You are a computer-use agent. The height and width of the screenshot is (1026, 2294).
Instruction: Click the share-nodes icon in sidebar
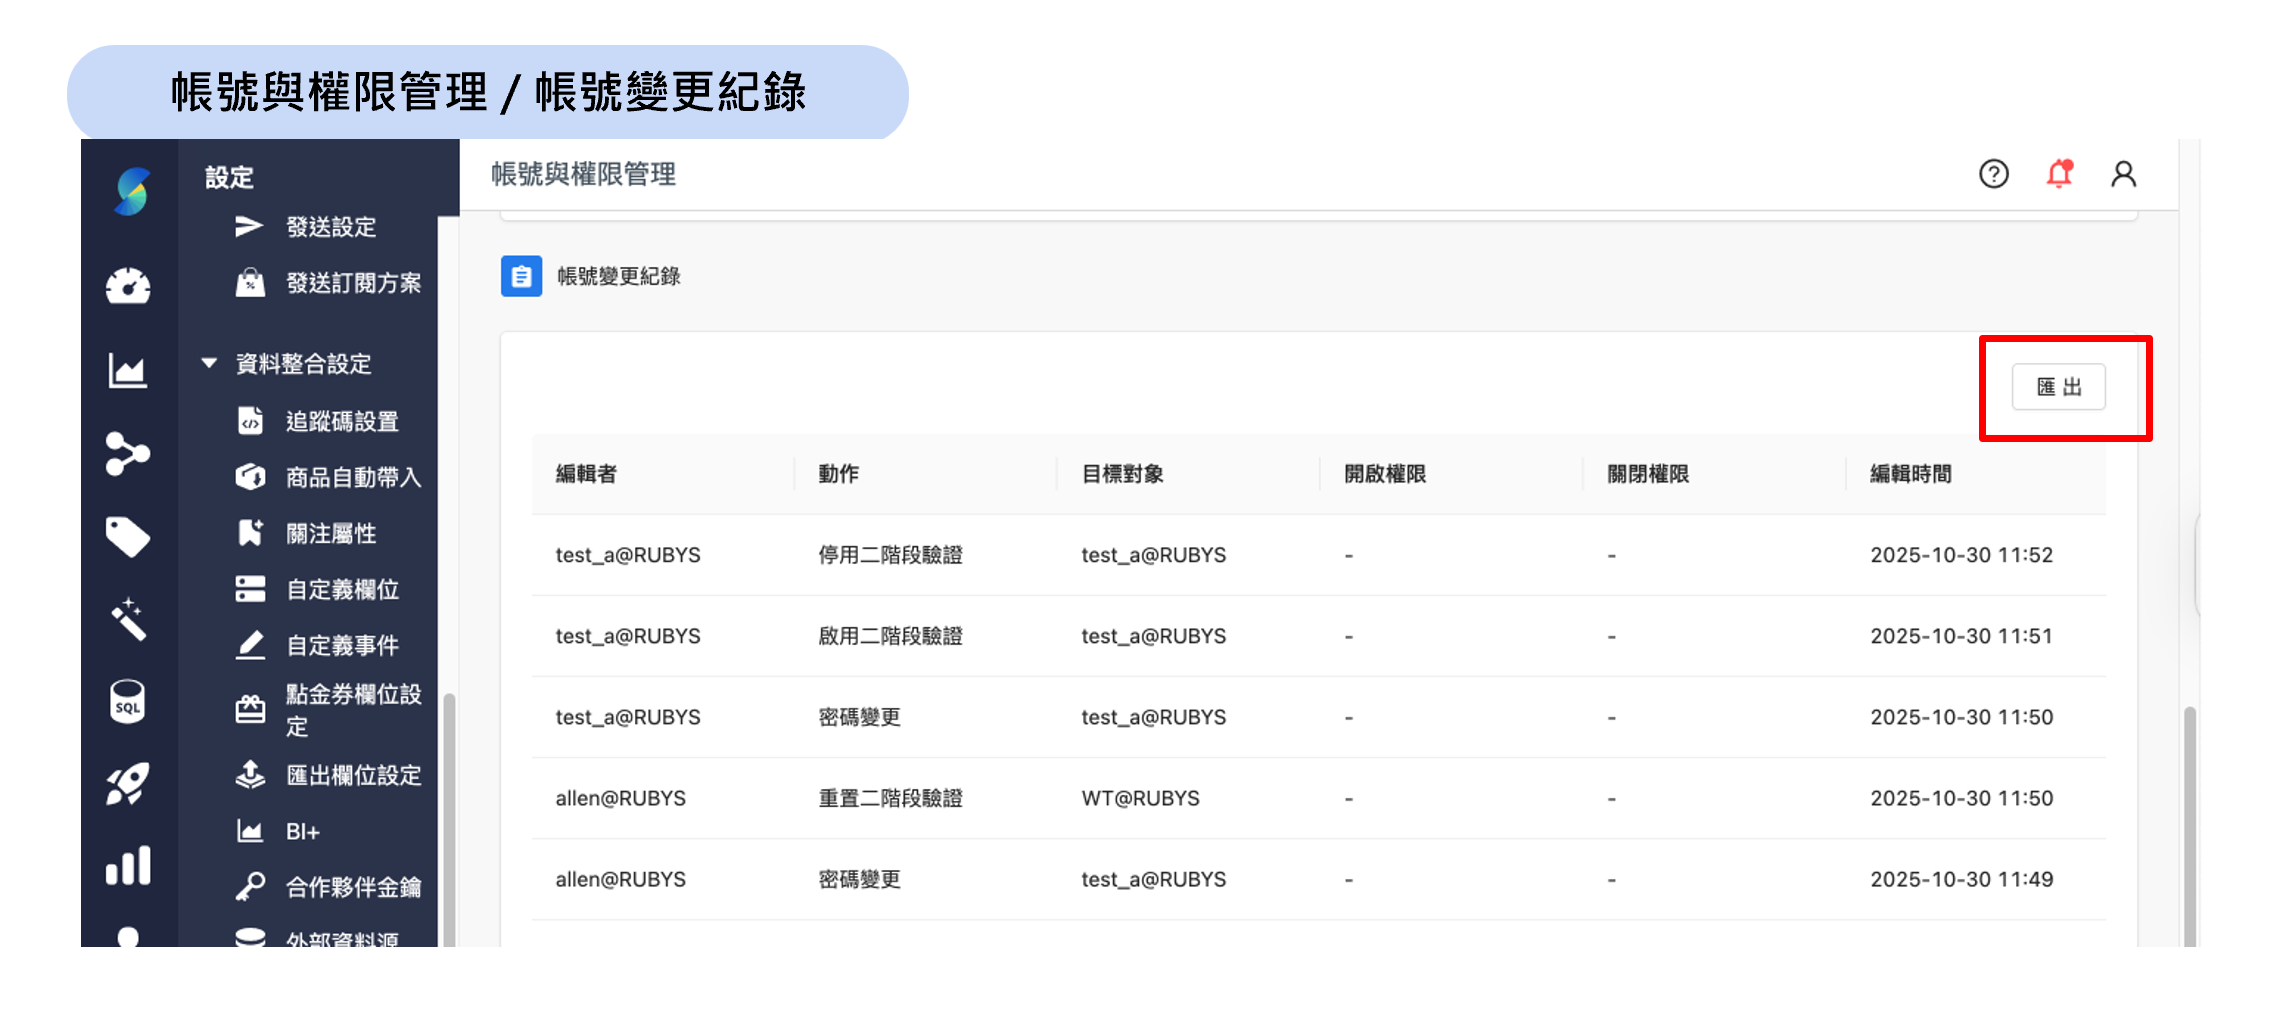[x=129, y=453]
